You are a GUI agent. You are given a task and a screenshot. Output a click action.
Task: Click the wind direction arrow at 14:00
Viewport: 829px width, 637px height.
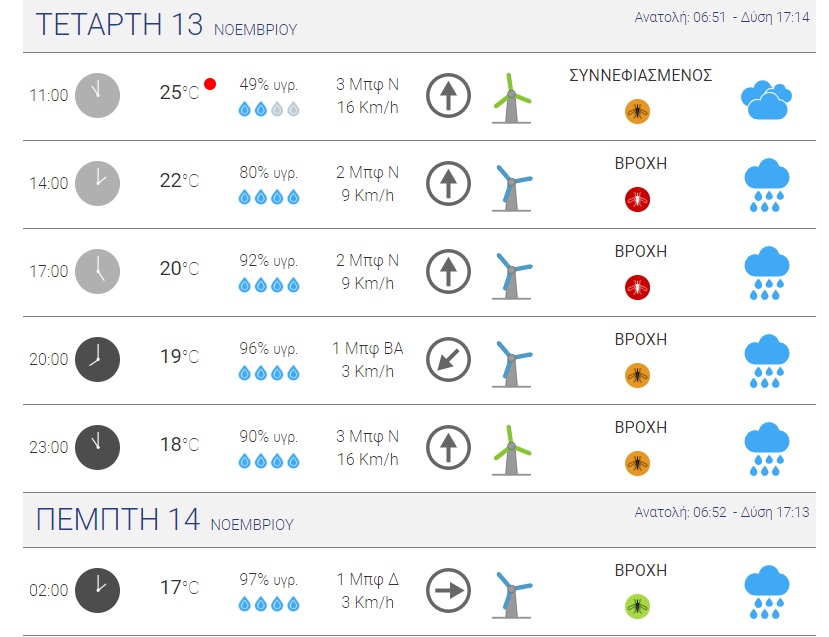pos(448,184)
